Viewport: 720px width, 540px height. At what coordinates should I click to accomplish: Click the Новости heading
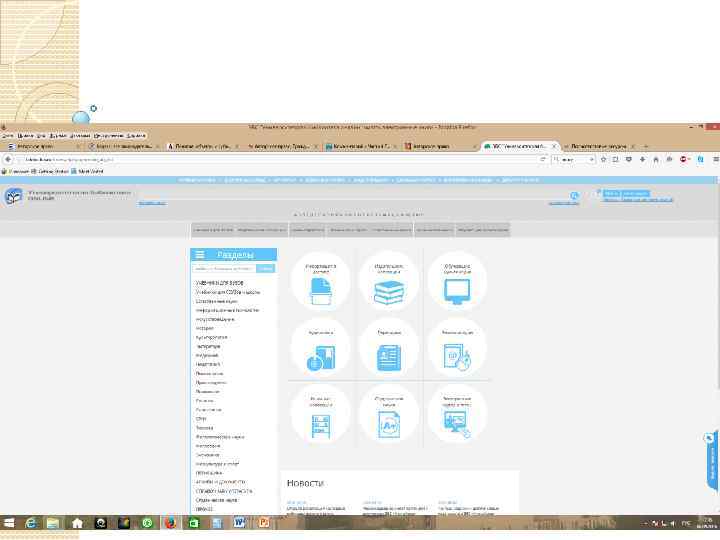pyautogui.click(x=305, y=483)
